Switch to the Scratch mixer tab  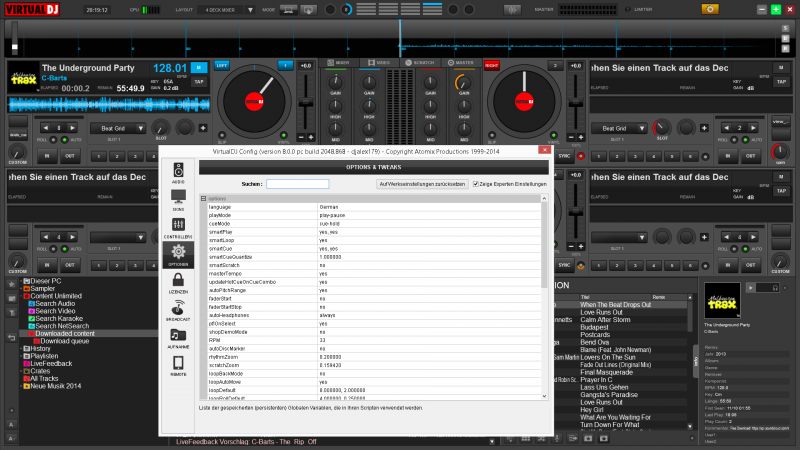[421, 64]
